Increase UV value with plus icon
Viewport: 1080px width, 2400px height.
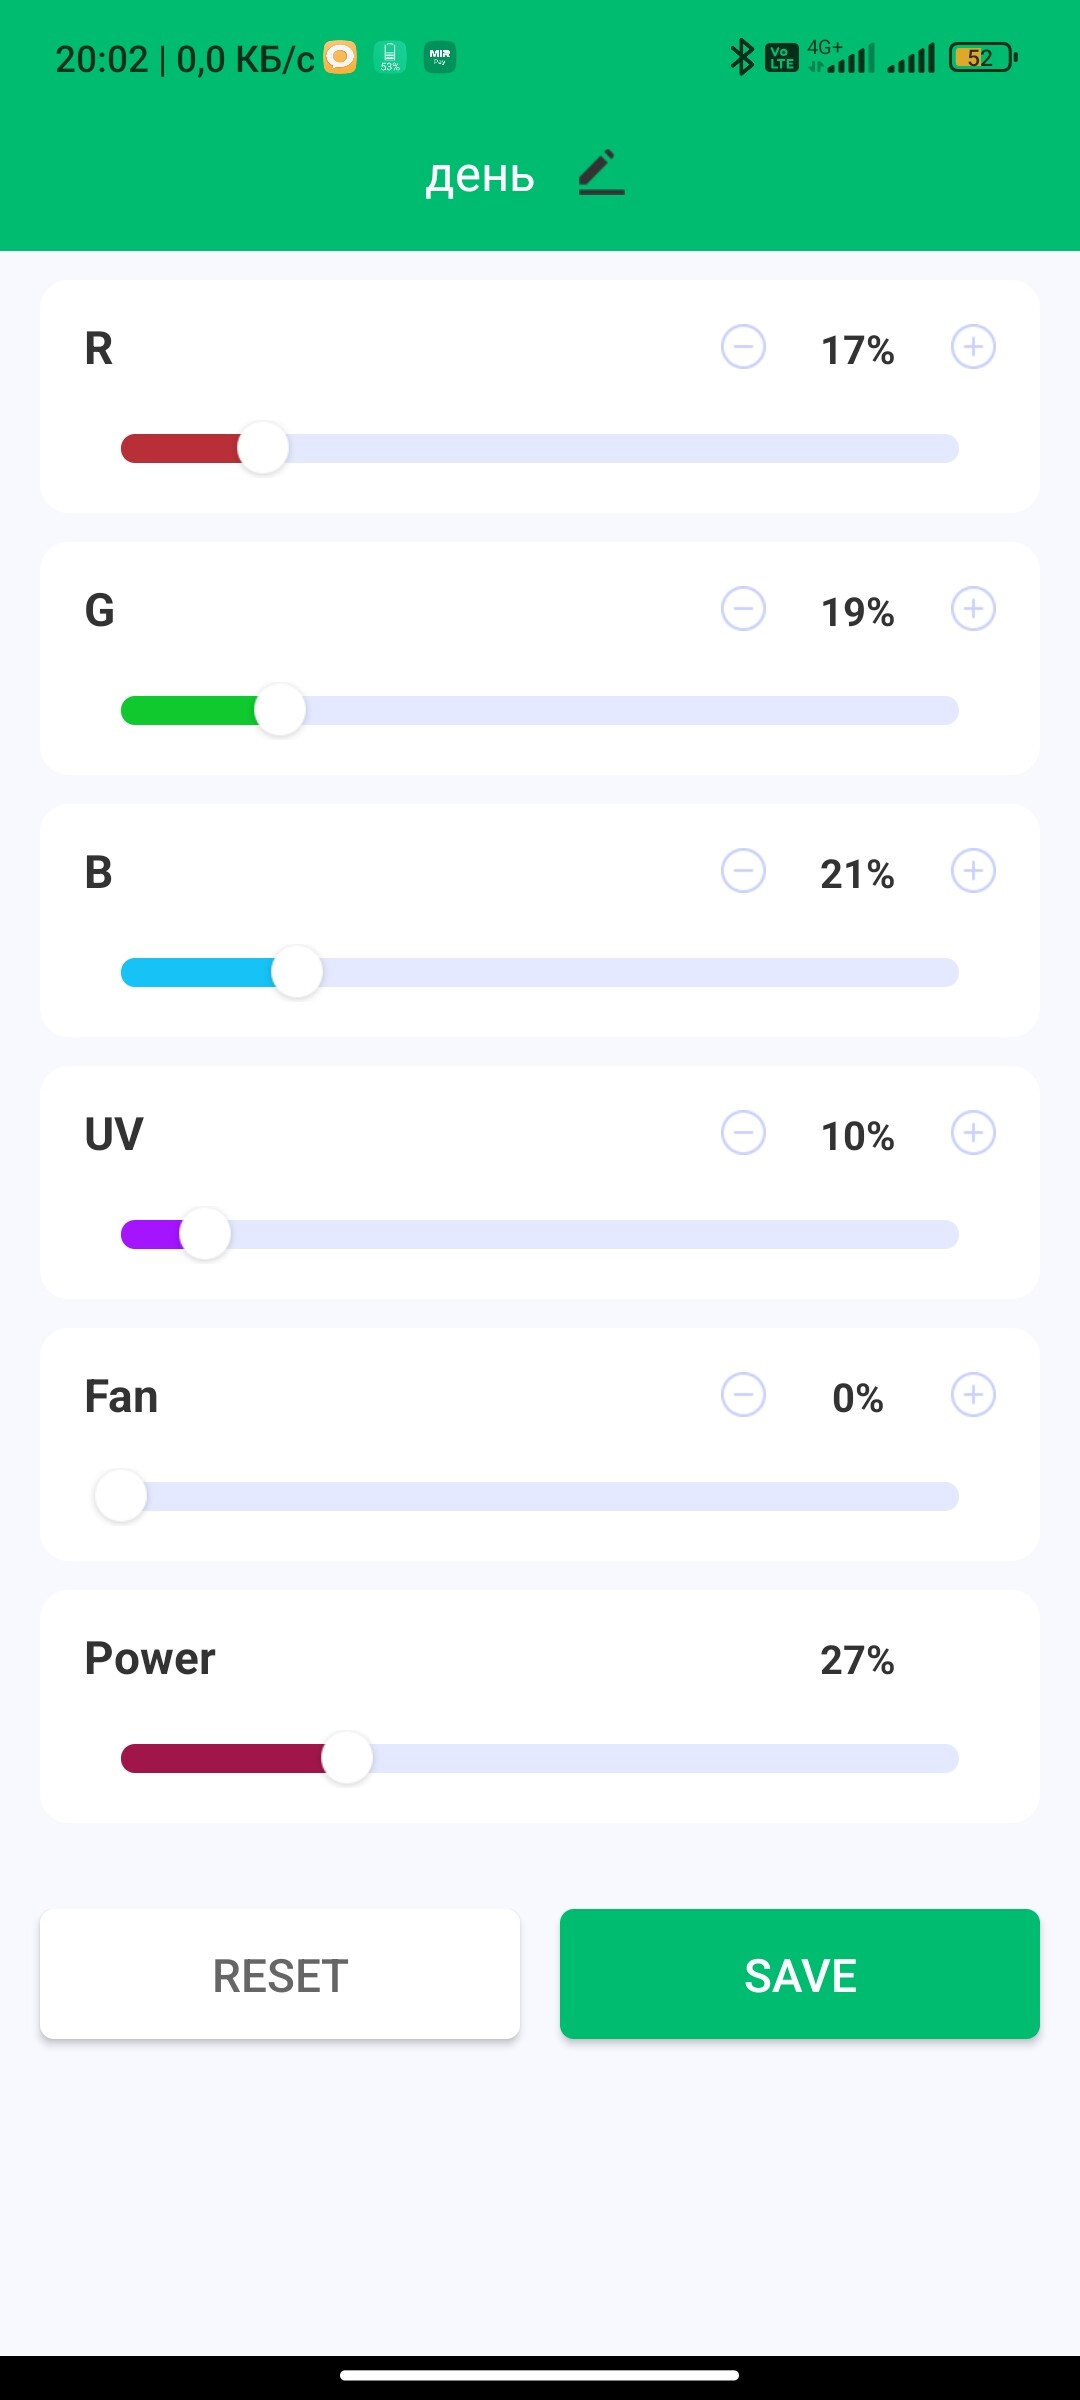973,1133
